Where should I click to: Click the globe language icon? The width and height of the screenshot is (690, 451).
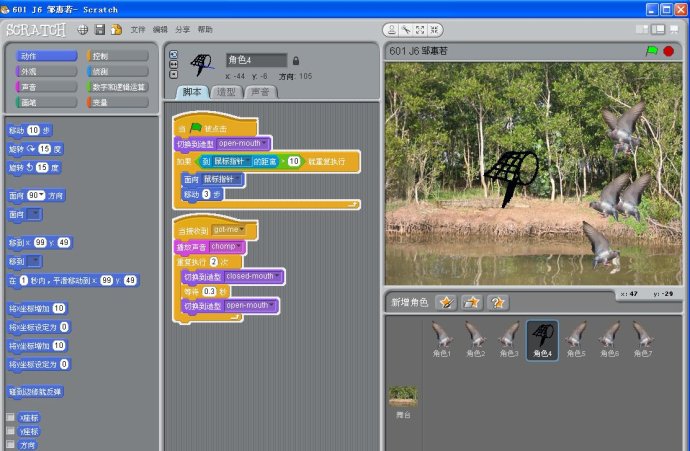click(x=82, y=29)
